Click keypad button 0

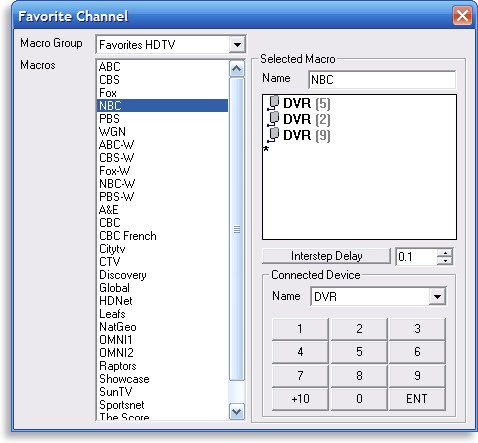click(x=359, y=399)
